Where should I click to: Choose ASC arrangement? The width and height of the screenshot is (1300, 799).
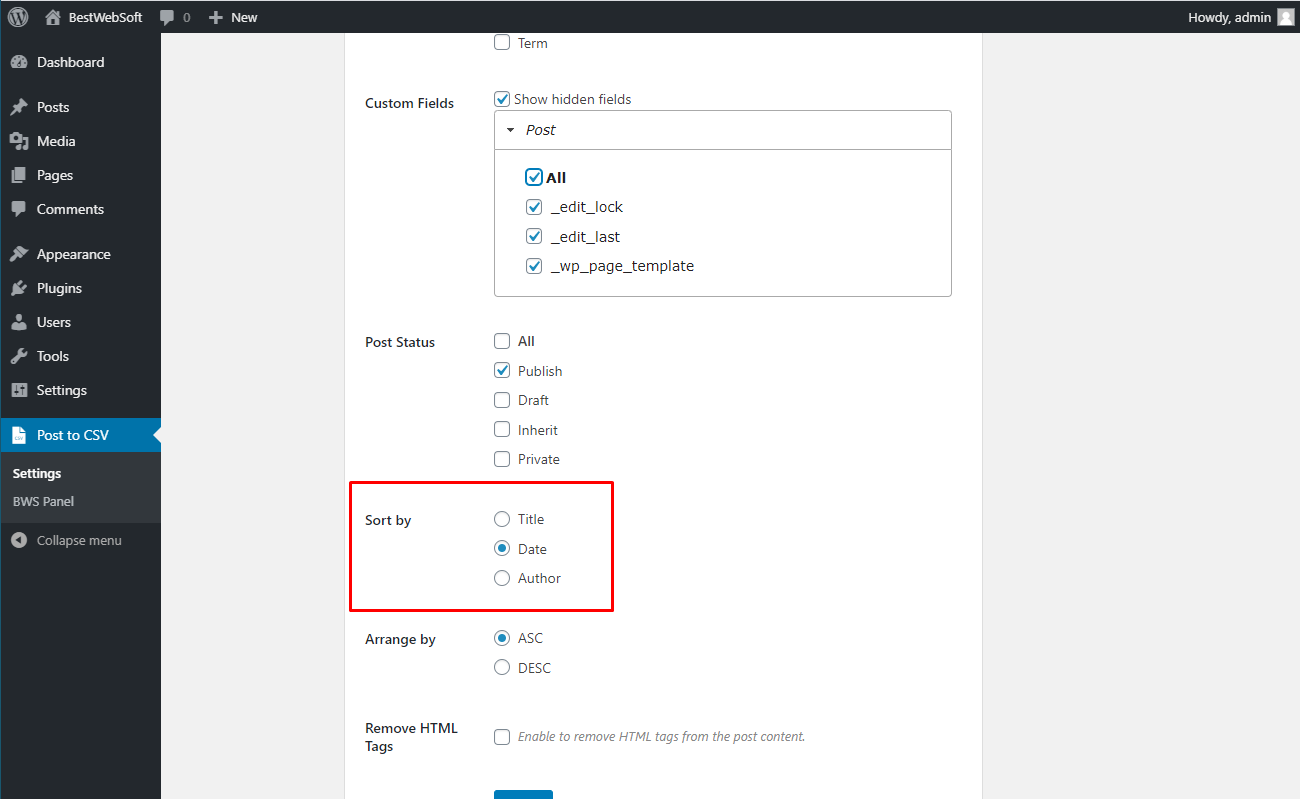502,638
